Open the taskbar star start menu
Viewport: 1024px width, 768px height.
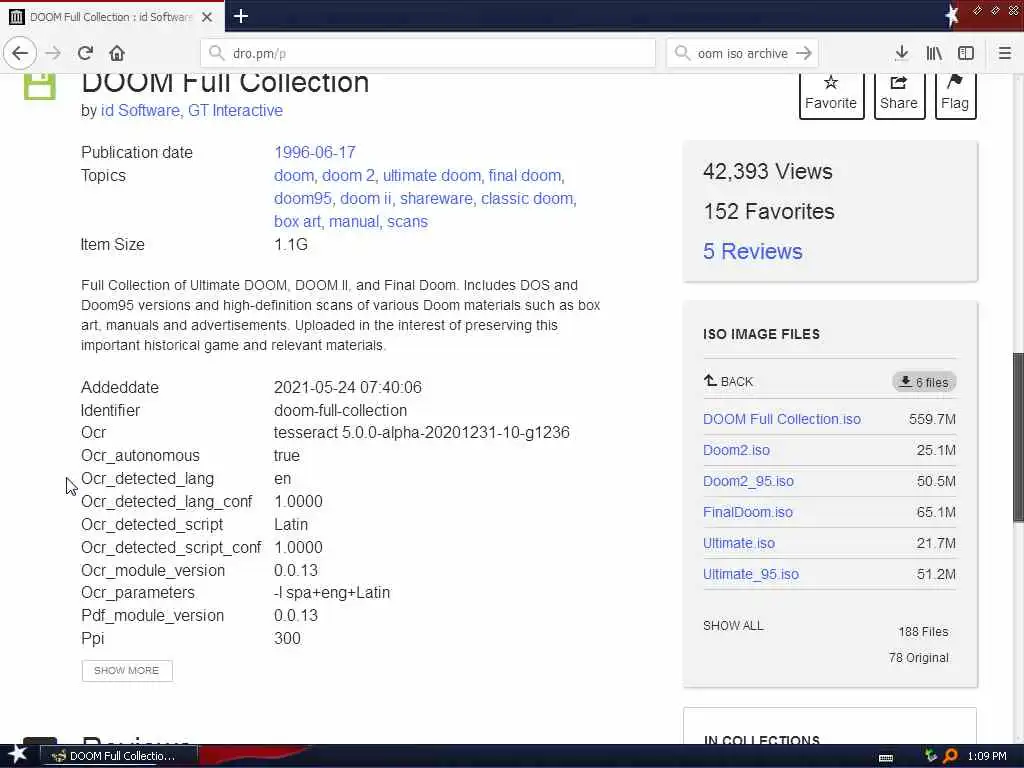click(17, 755)
